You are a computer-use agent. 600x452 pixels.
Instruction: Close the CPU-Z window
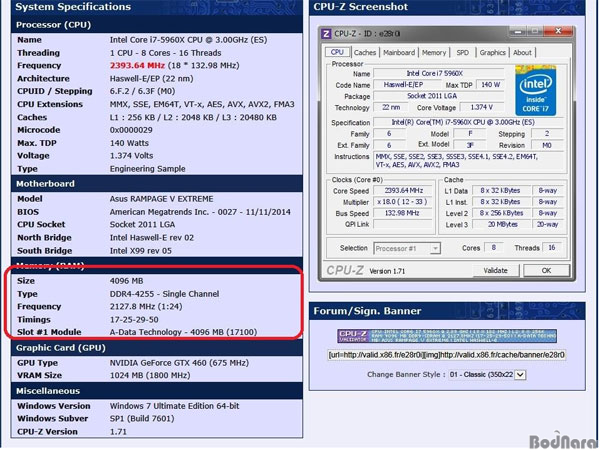tap(558, 31)
